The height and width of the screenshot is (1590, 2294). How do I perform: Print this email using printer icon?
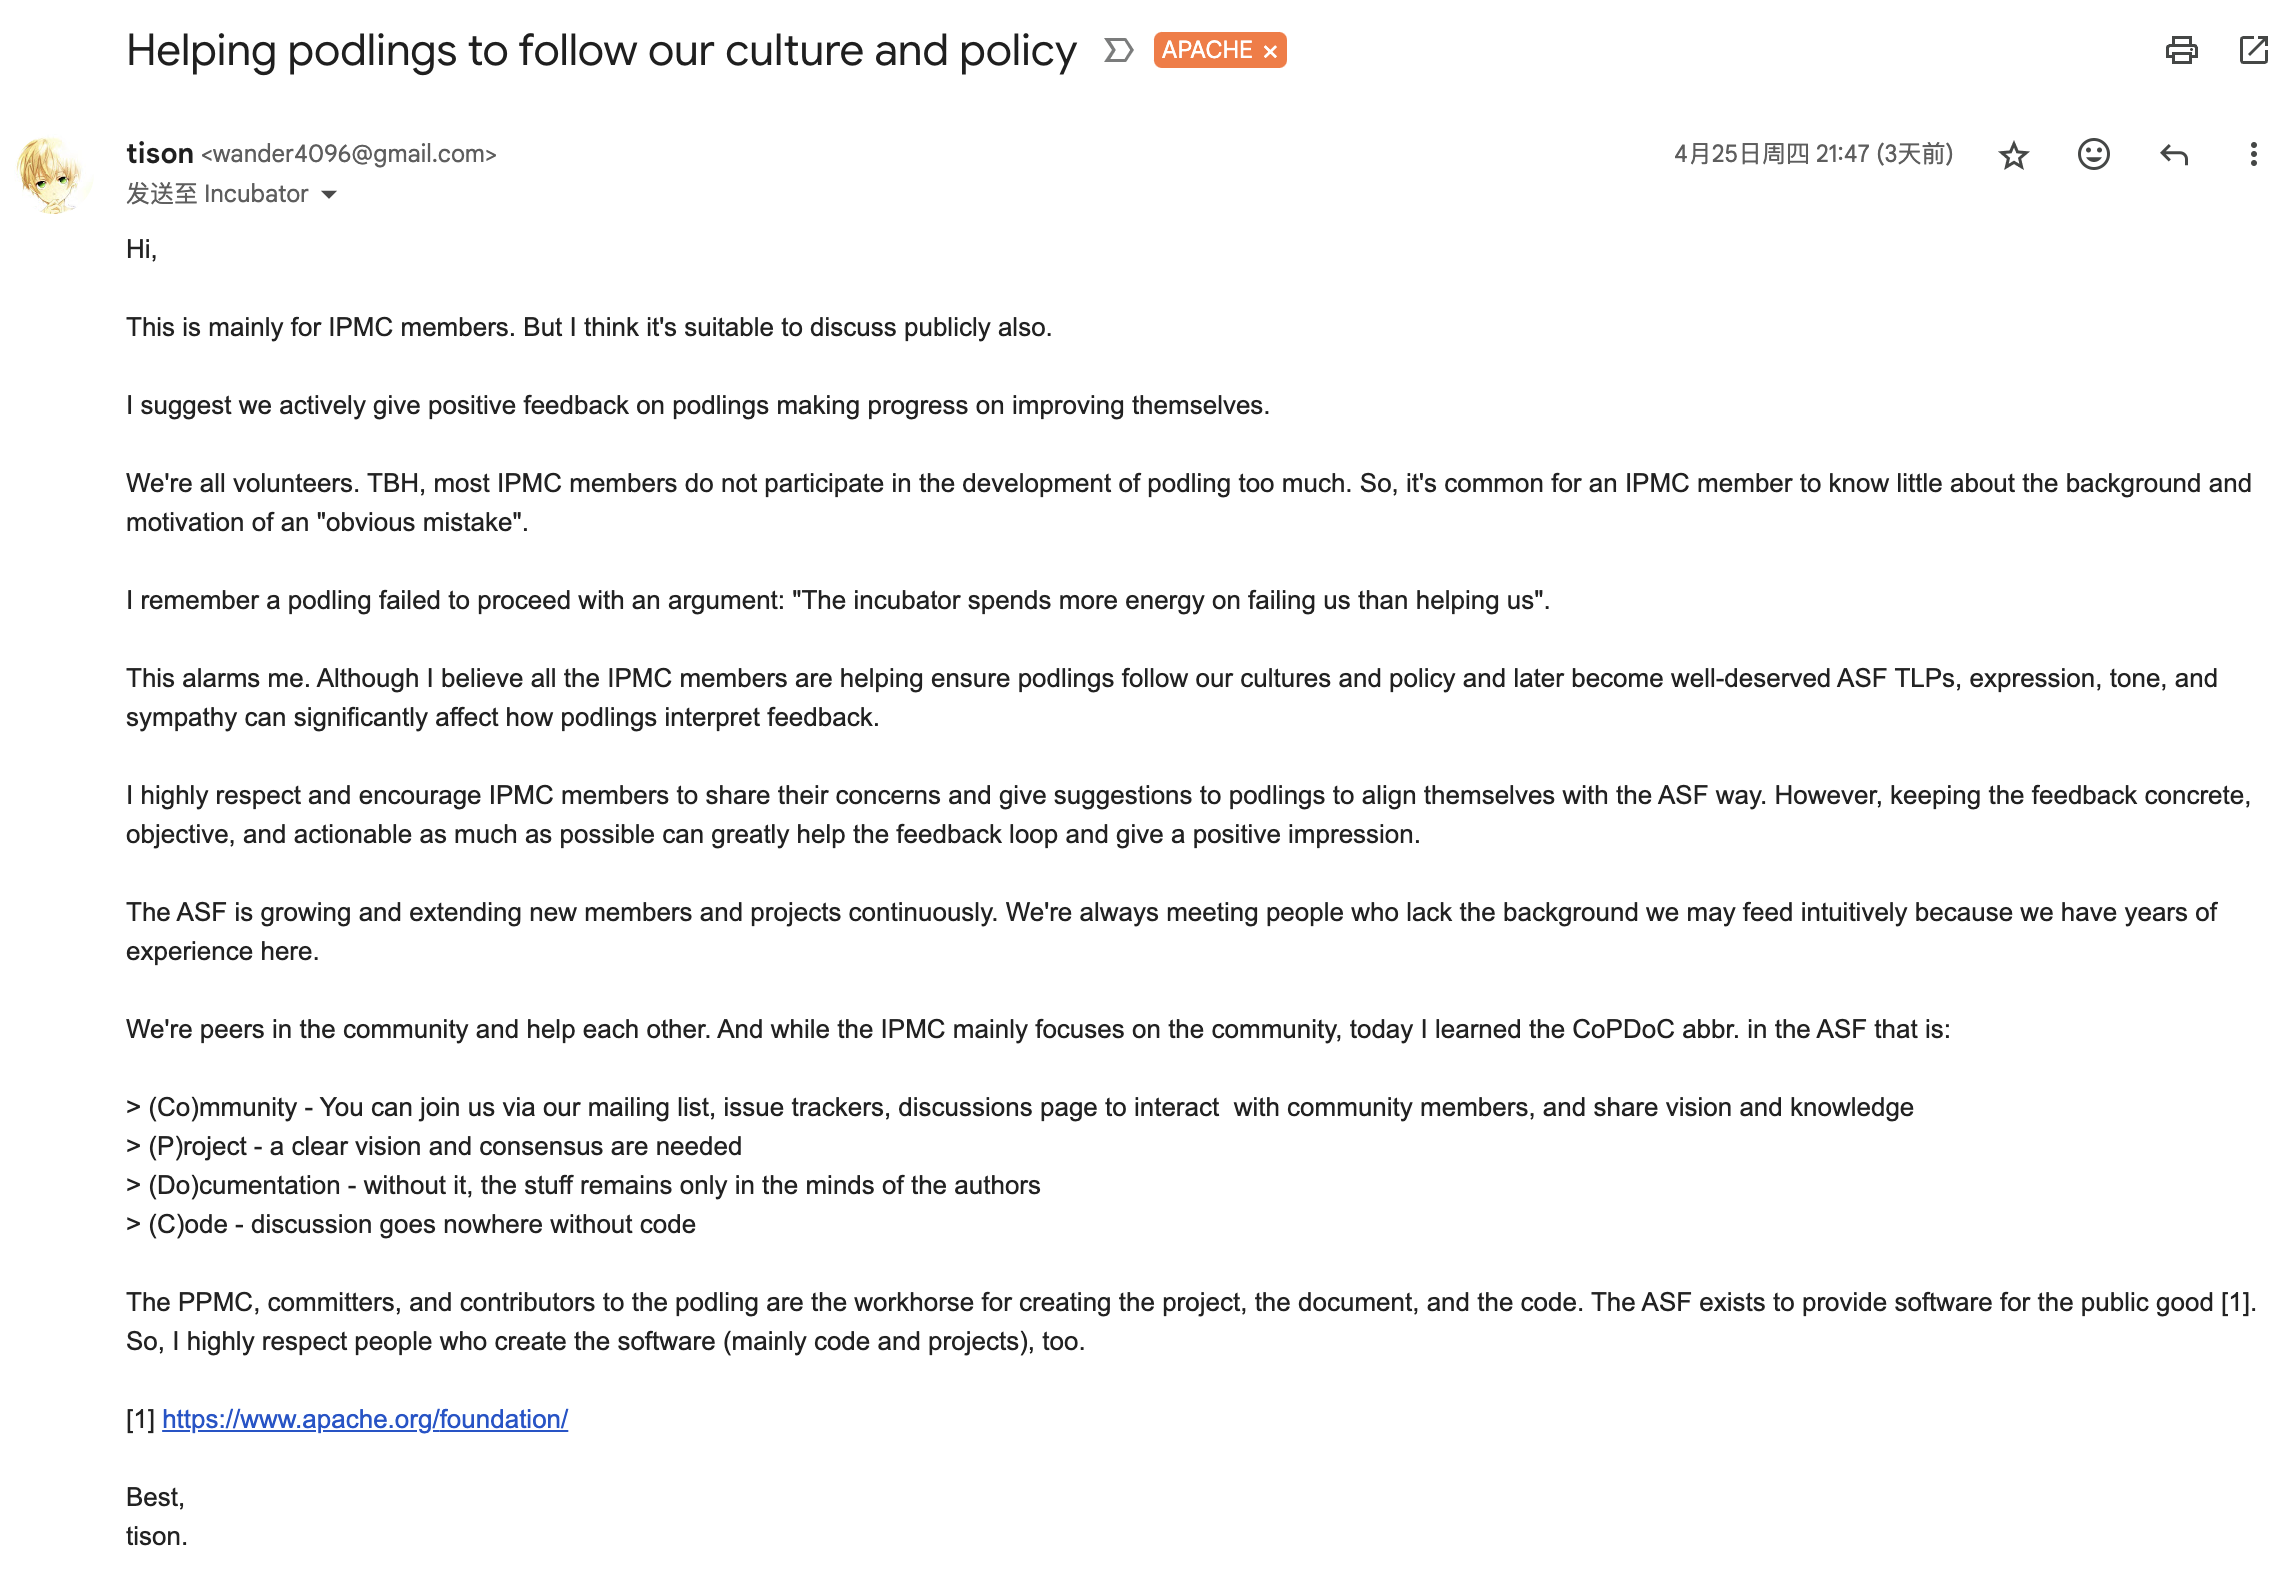click(2181, 50)
